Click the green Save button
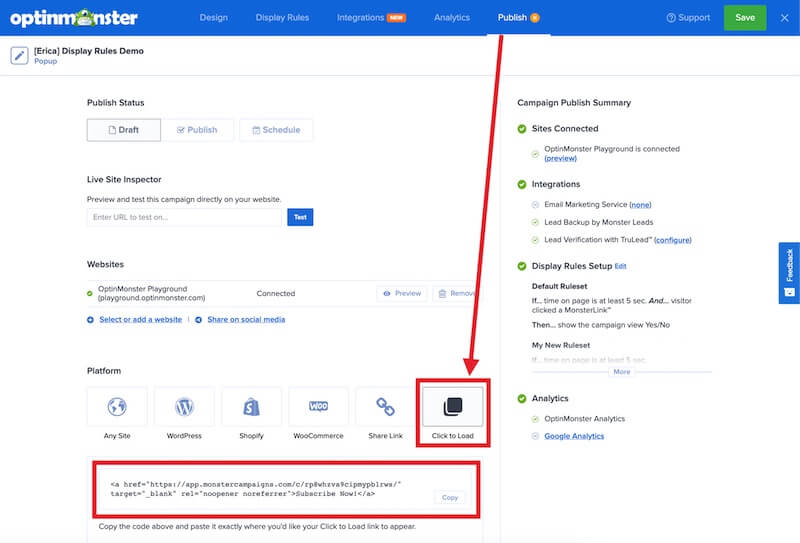The image size is (800, 543). [x=744, y=18]
